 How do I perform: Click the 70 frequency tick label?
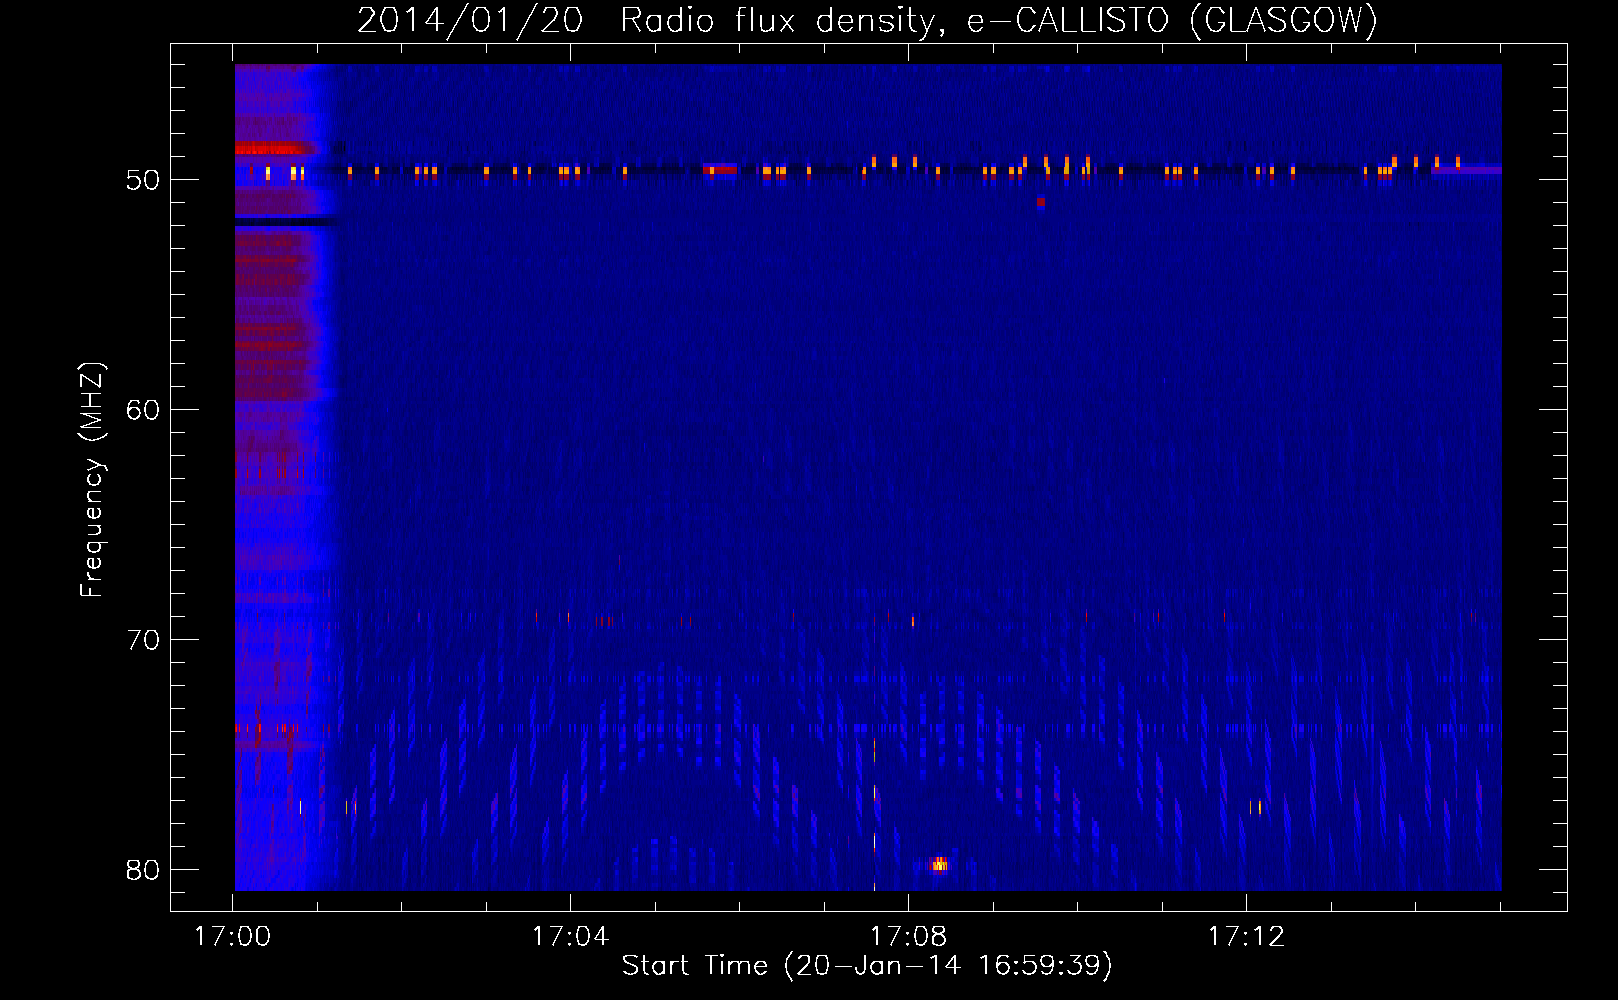tap(143, 640)
